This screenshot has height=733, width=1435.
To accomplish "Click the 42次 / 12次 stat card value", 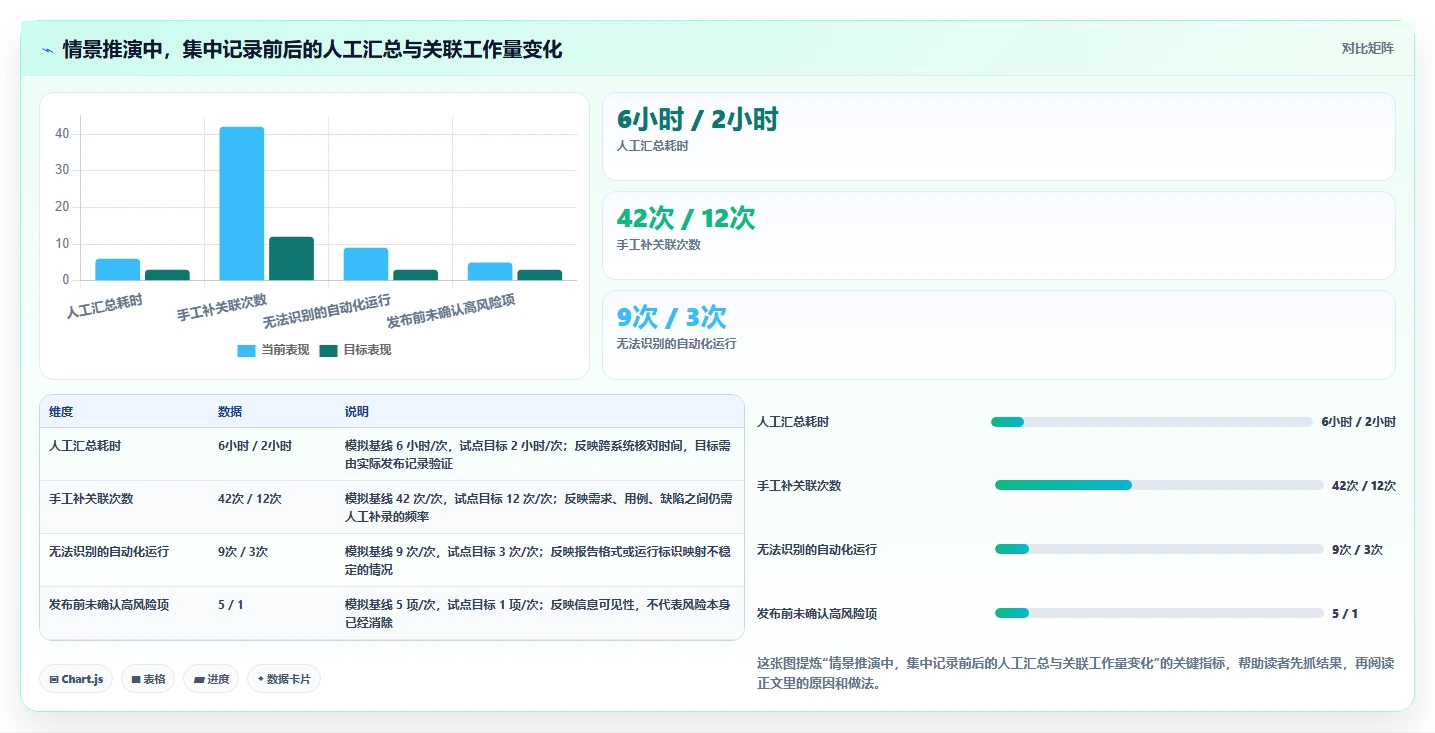I will pos(686,219).
